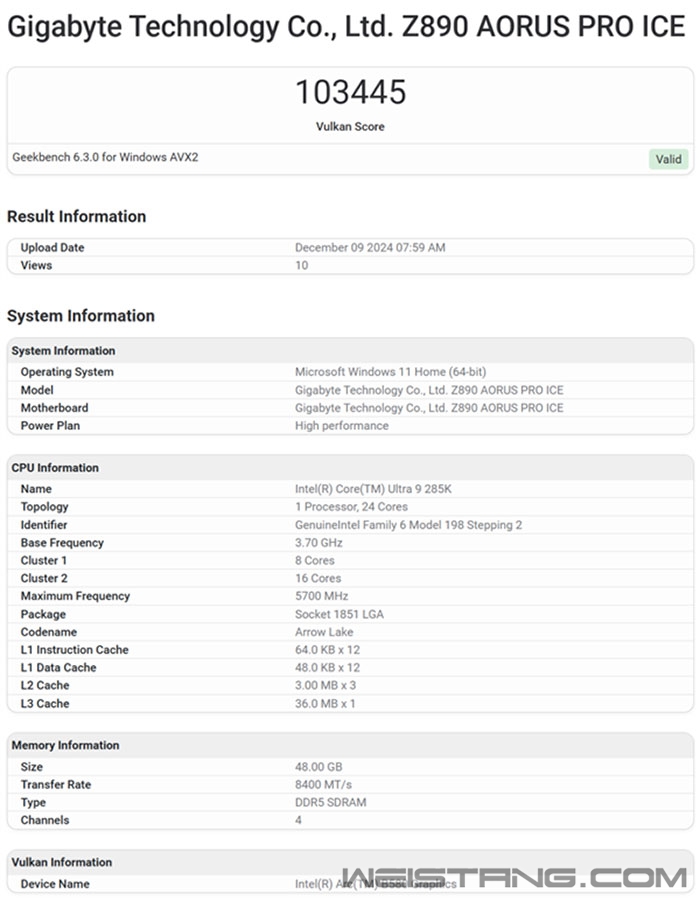Click the Maximum Frequency label

pyautogui.click(x=75, y=596)
